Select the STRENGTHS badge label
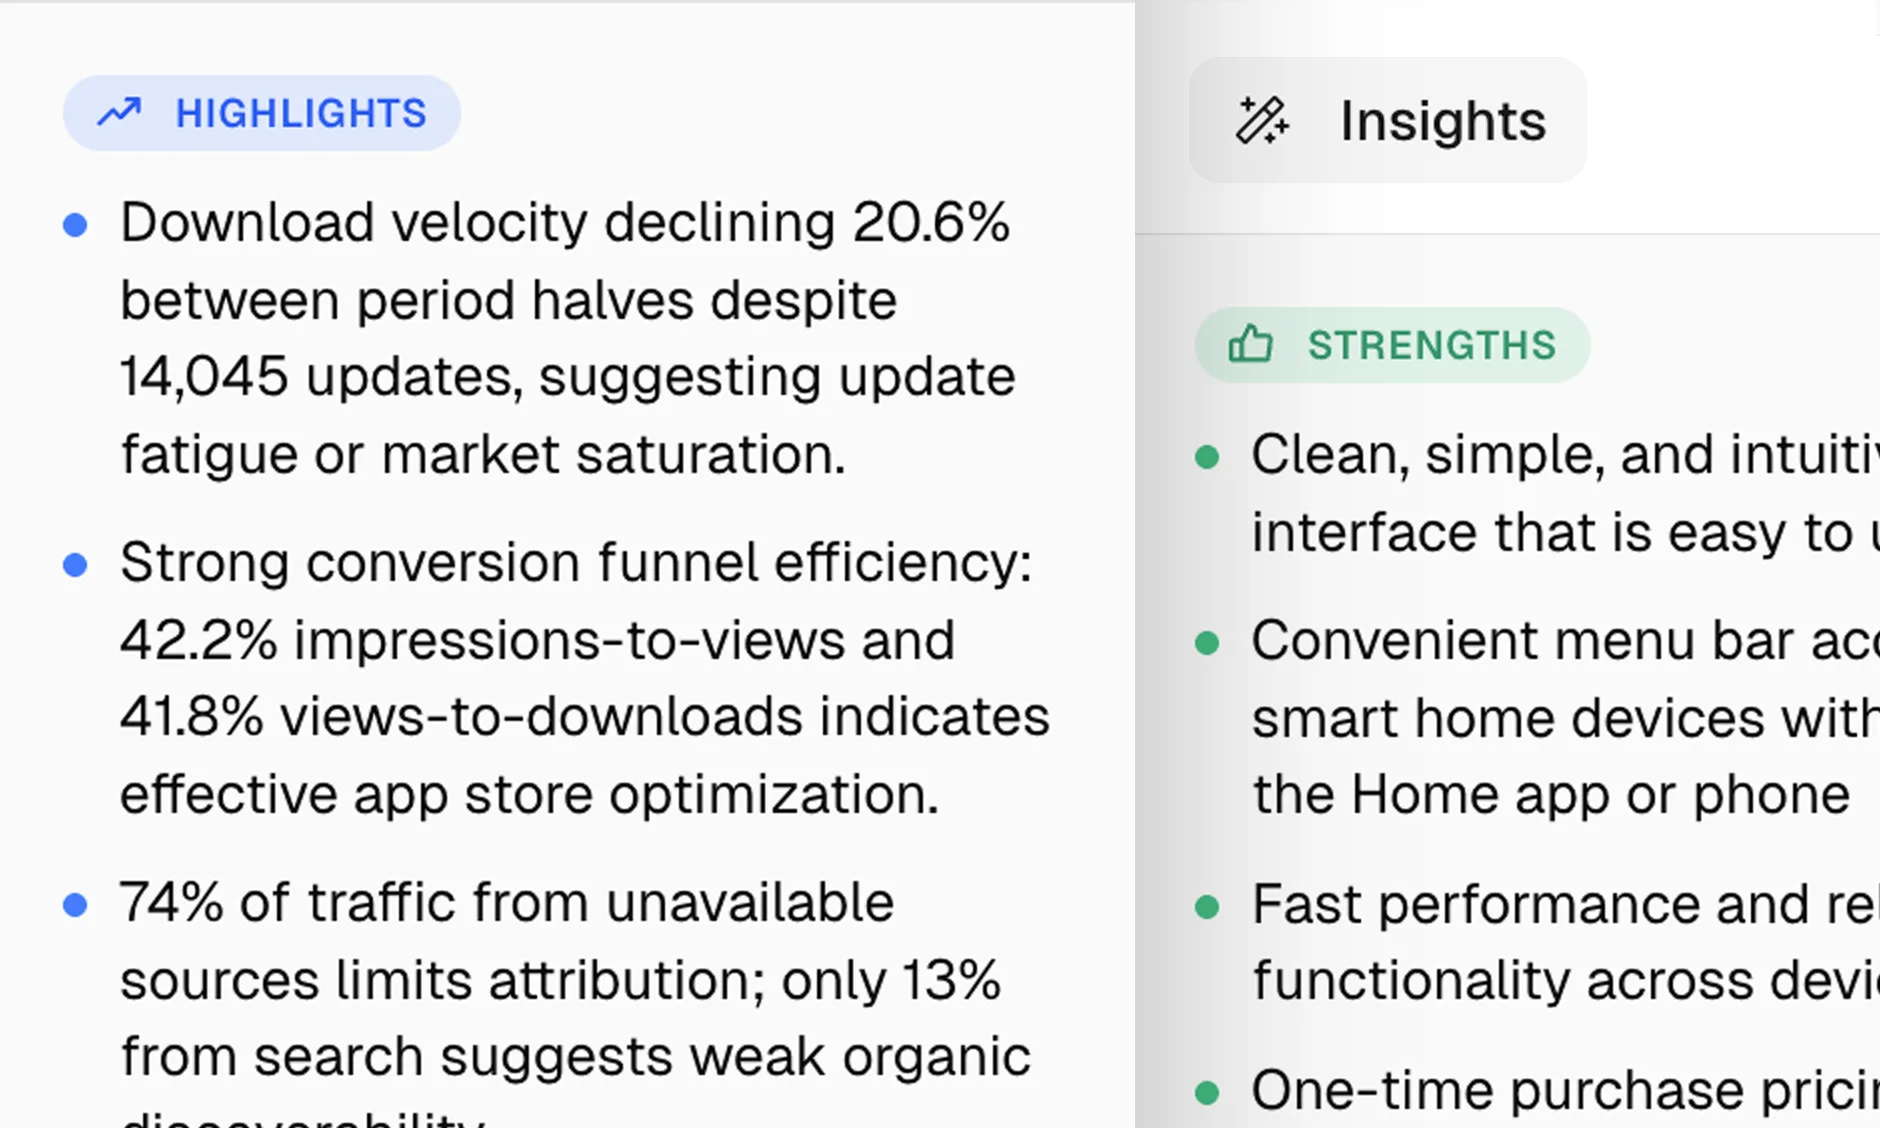Screen dimensions: 1880x1128 point(1432,345)
